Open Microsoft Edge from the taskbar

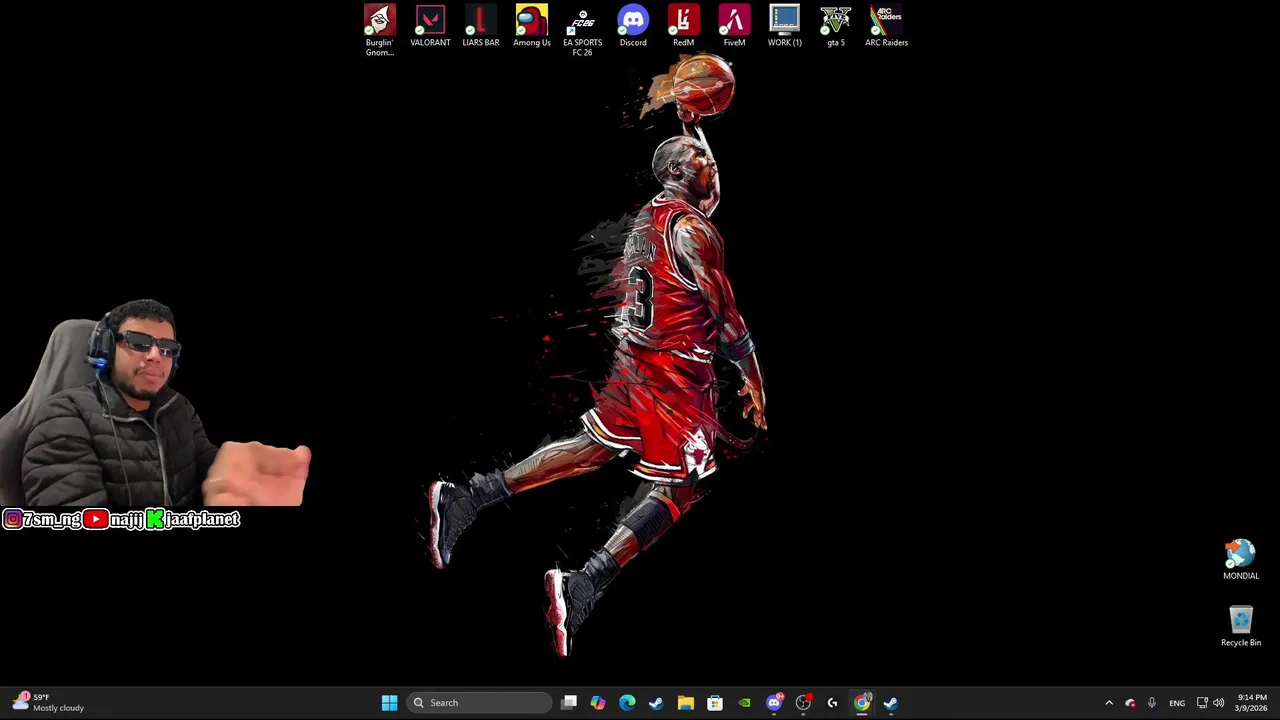click(627, 703)
